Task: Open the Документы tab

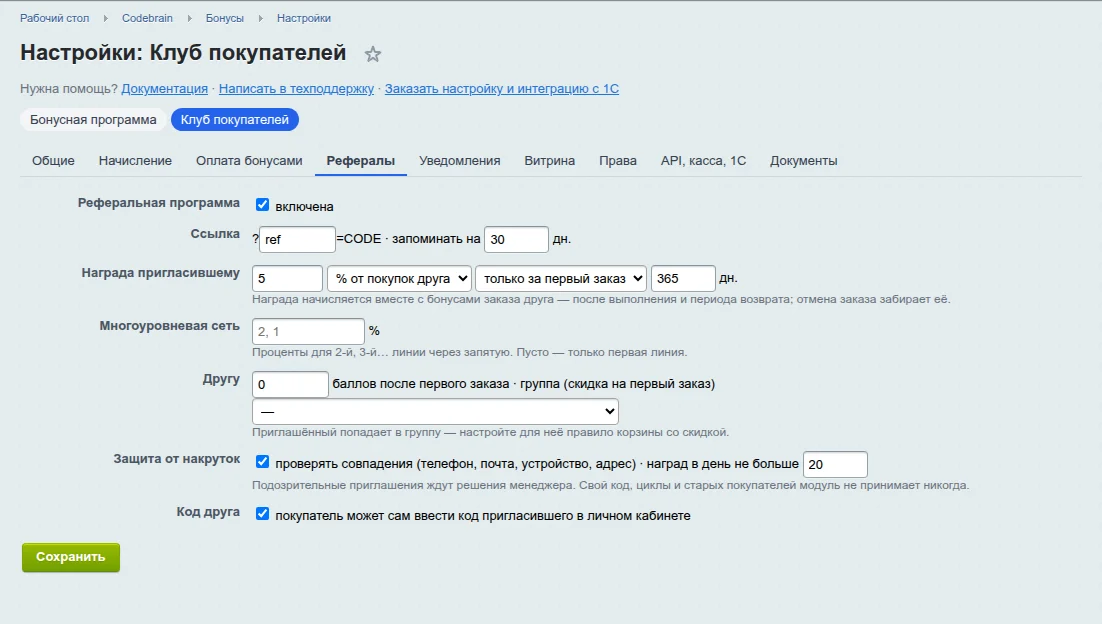Action: (803, 161)
